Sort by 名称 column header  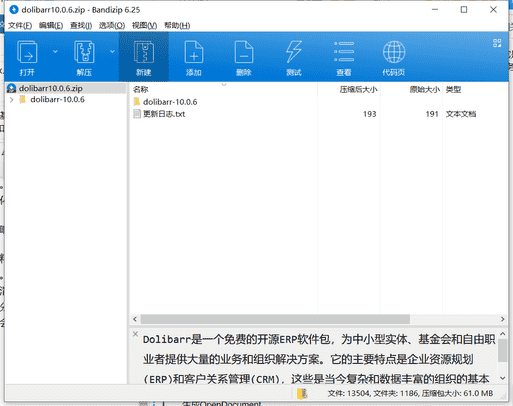(140, 89)
